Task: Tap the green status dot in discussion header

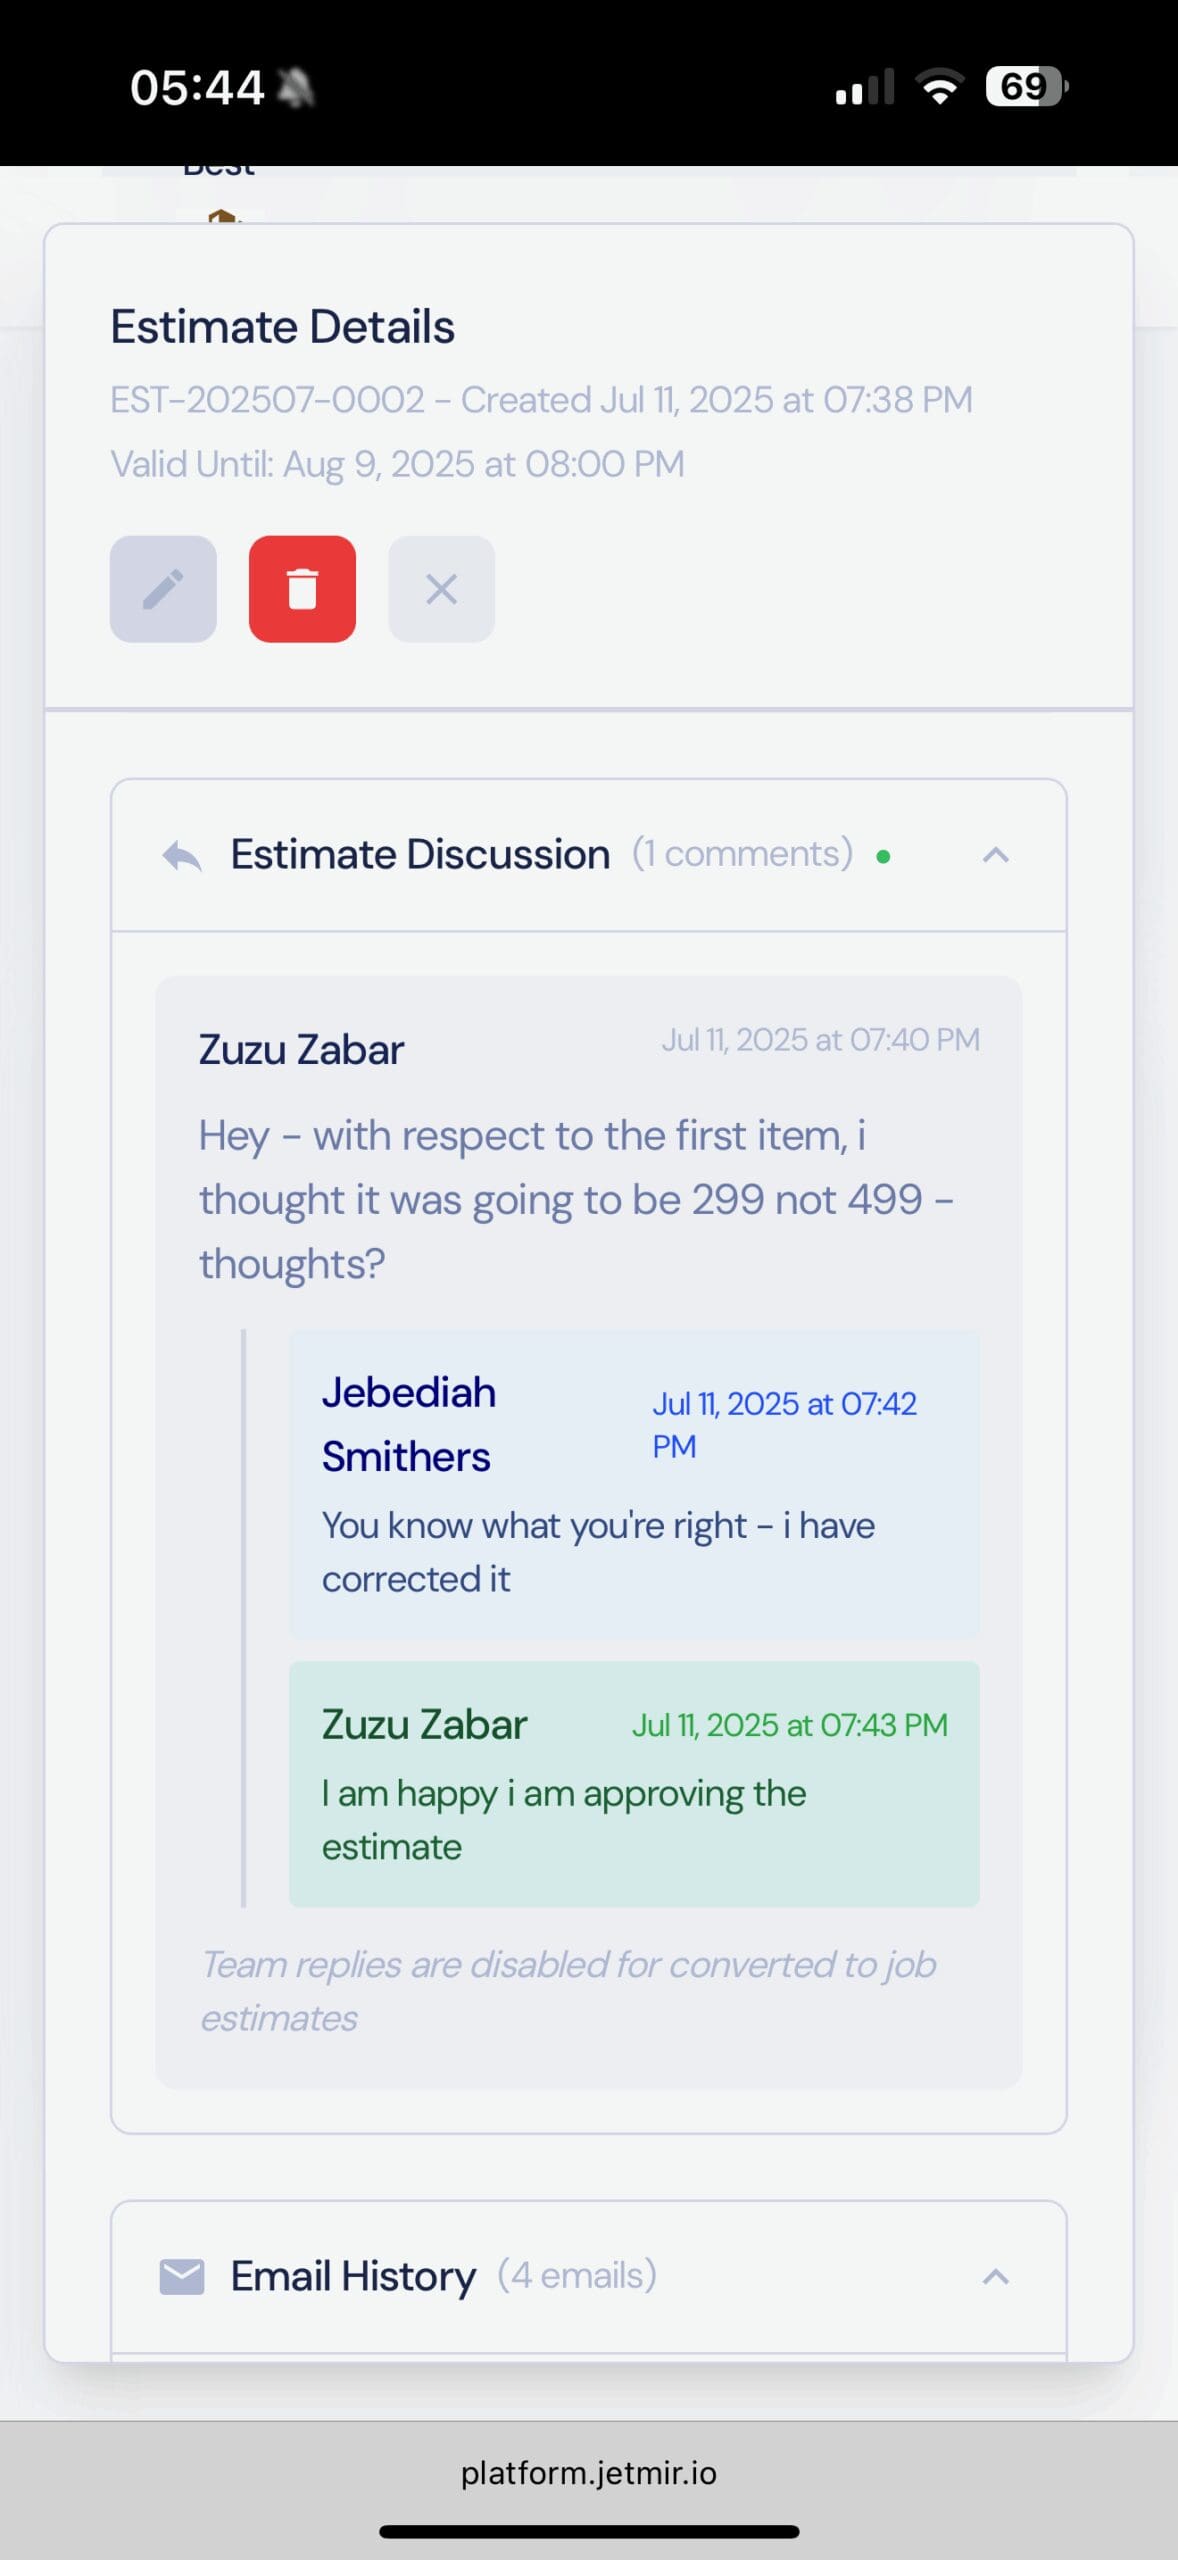Action: coord(883,856)
